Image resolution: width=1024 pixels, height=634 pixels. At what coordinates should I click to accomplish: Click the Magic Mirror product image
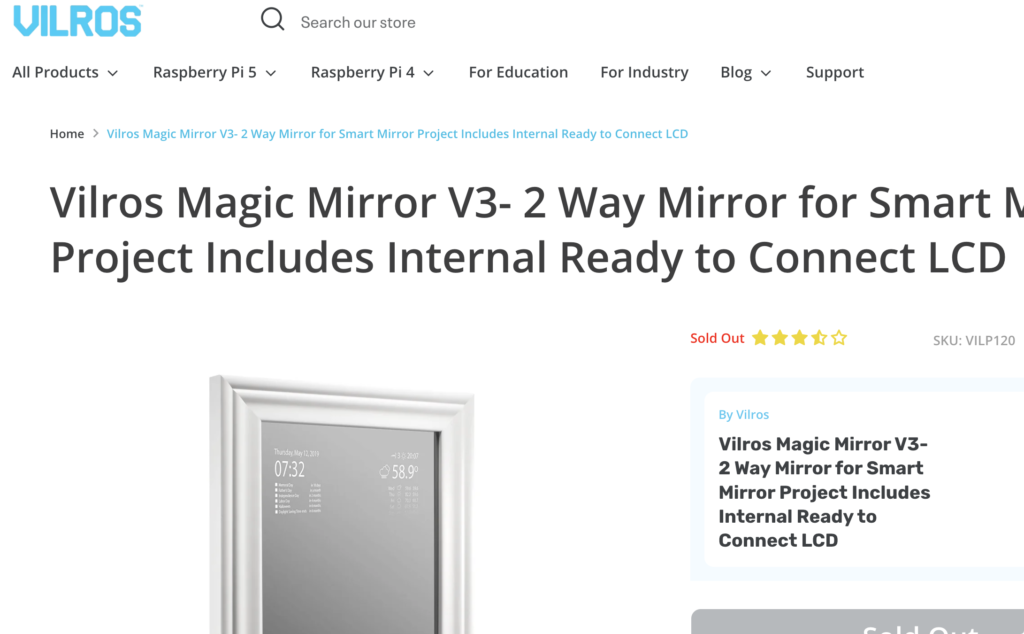(342, 504)
